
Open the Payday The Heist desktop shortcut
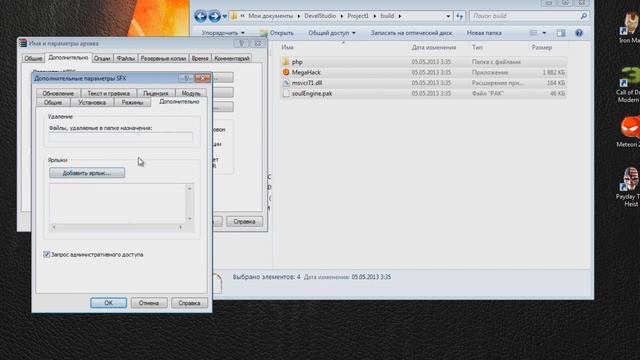[629, 187]
